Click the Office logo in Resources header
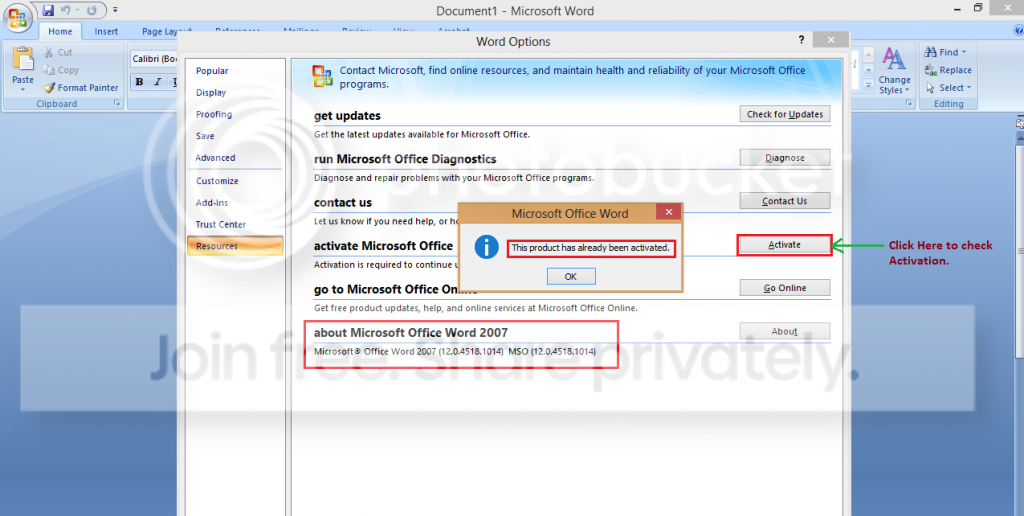 [x=323, y=76]
